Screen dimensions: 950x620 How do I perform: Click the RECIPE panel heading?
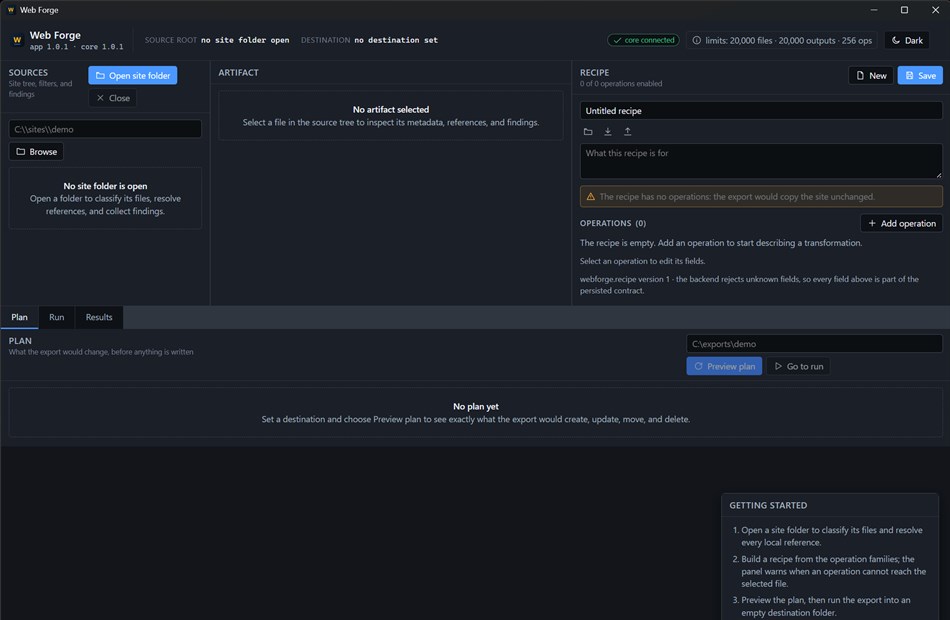(594, 72)
